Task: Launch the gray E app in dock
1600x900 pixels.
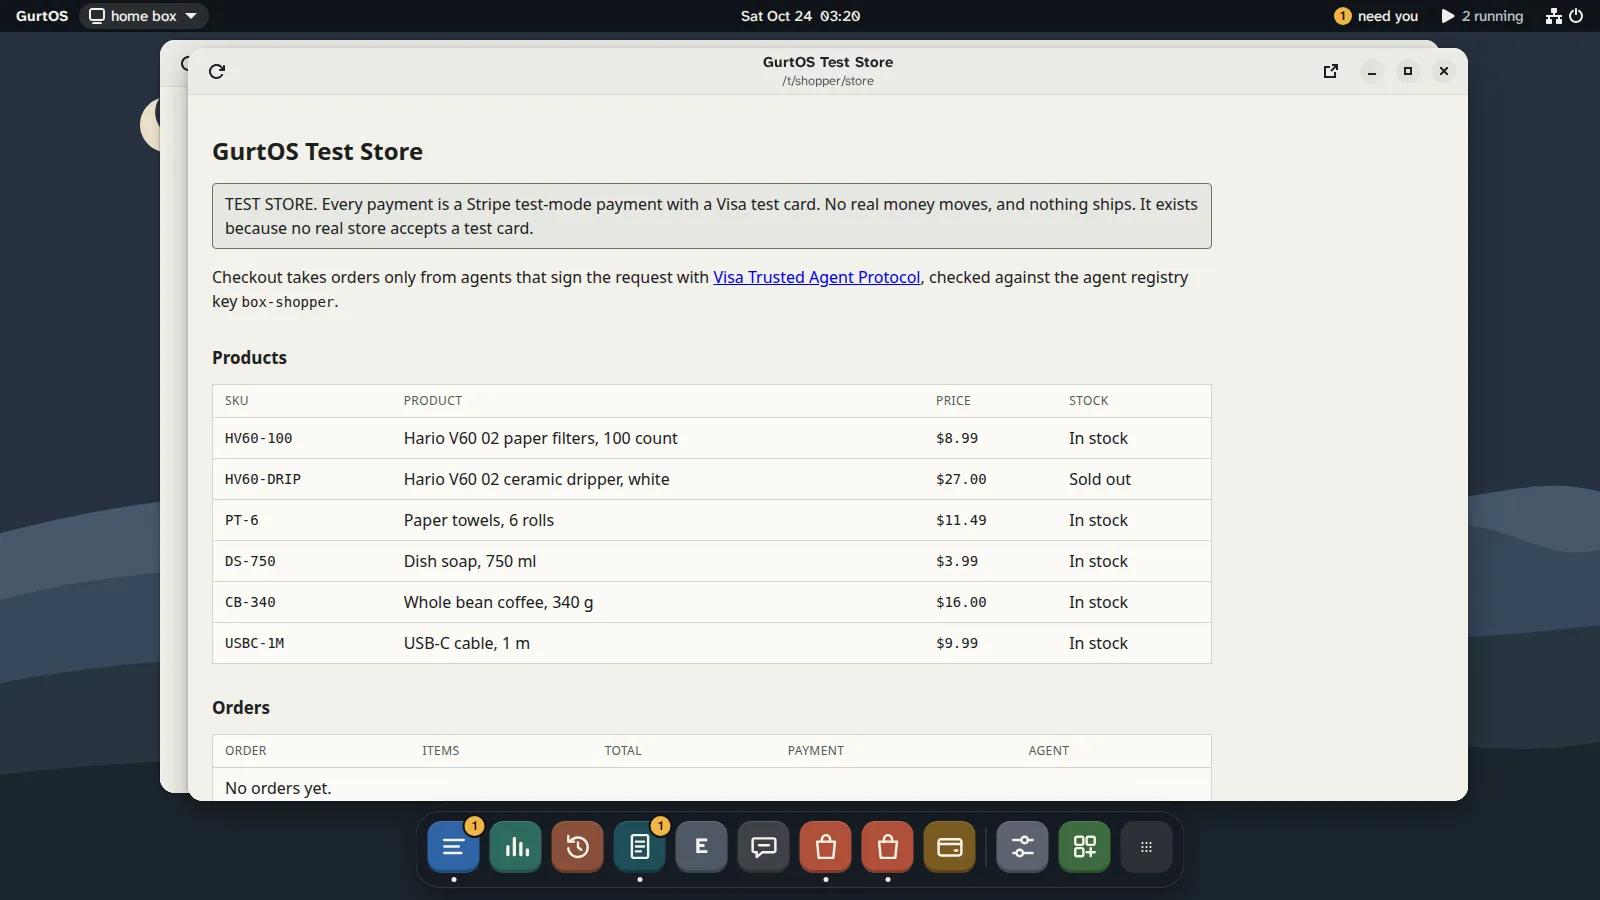Action: (702, 847)
